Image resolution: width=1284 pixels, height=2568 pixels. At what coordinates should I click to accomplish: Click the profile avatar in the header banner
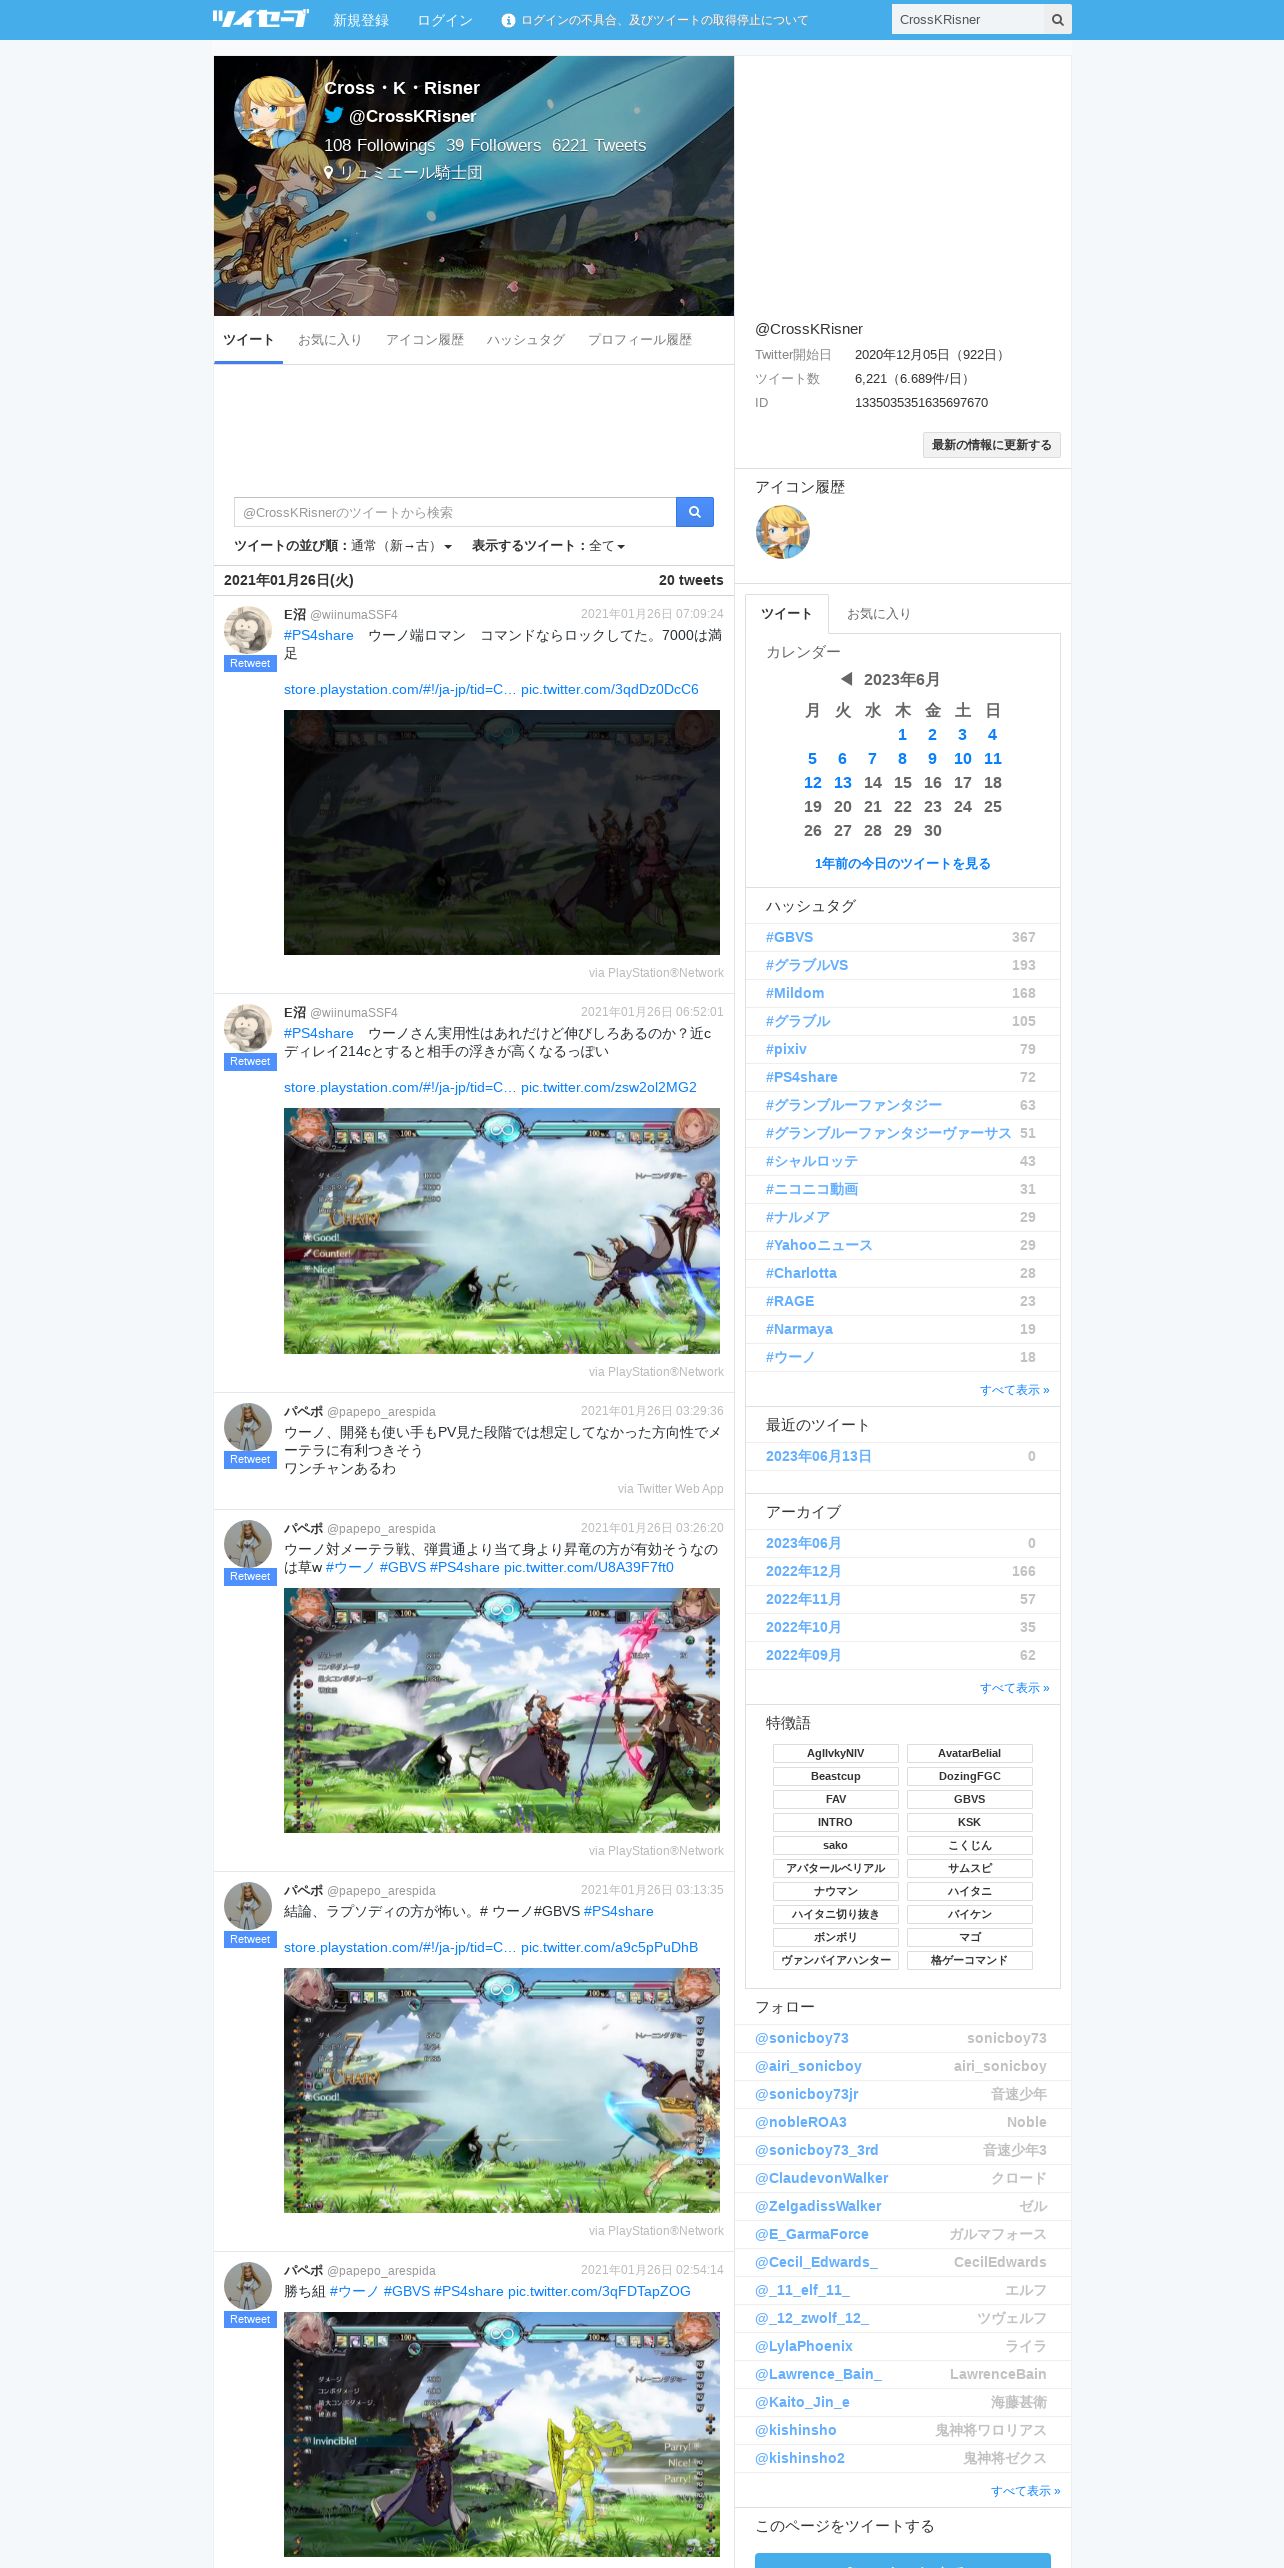[x=270, y=112]
